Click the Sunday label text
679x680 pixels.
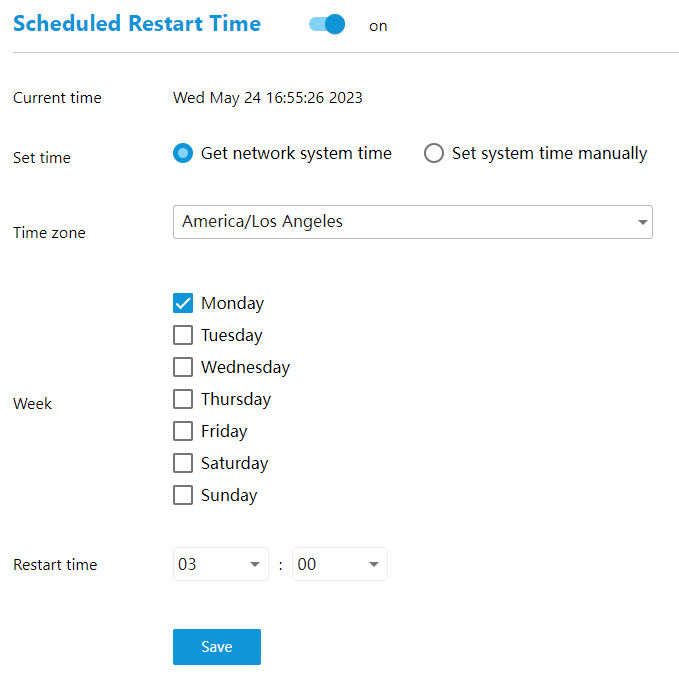click(229, 496)
